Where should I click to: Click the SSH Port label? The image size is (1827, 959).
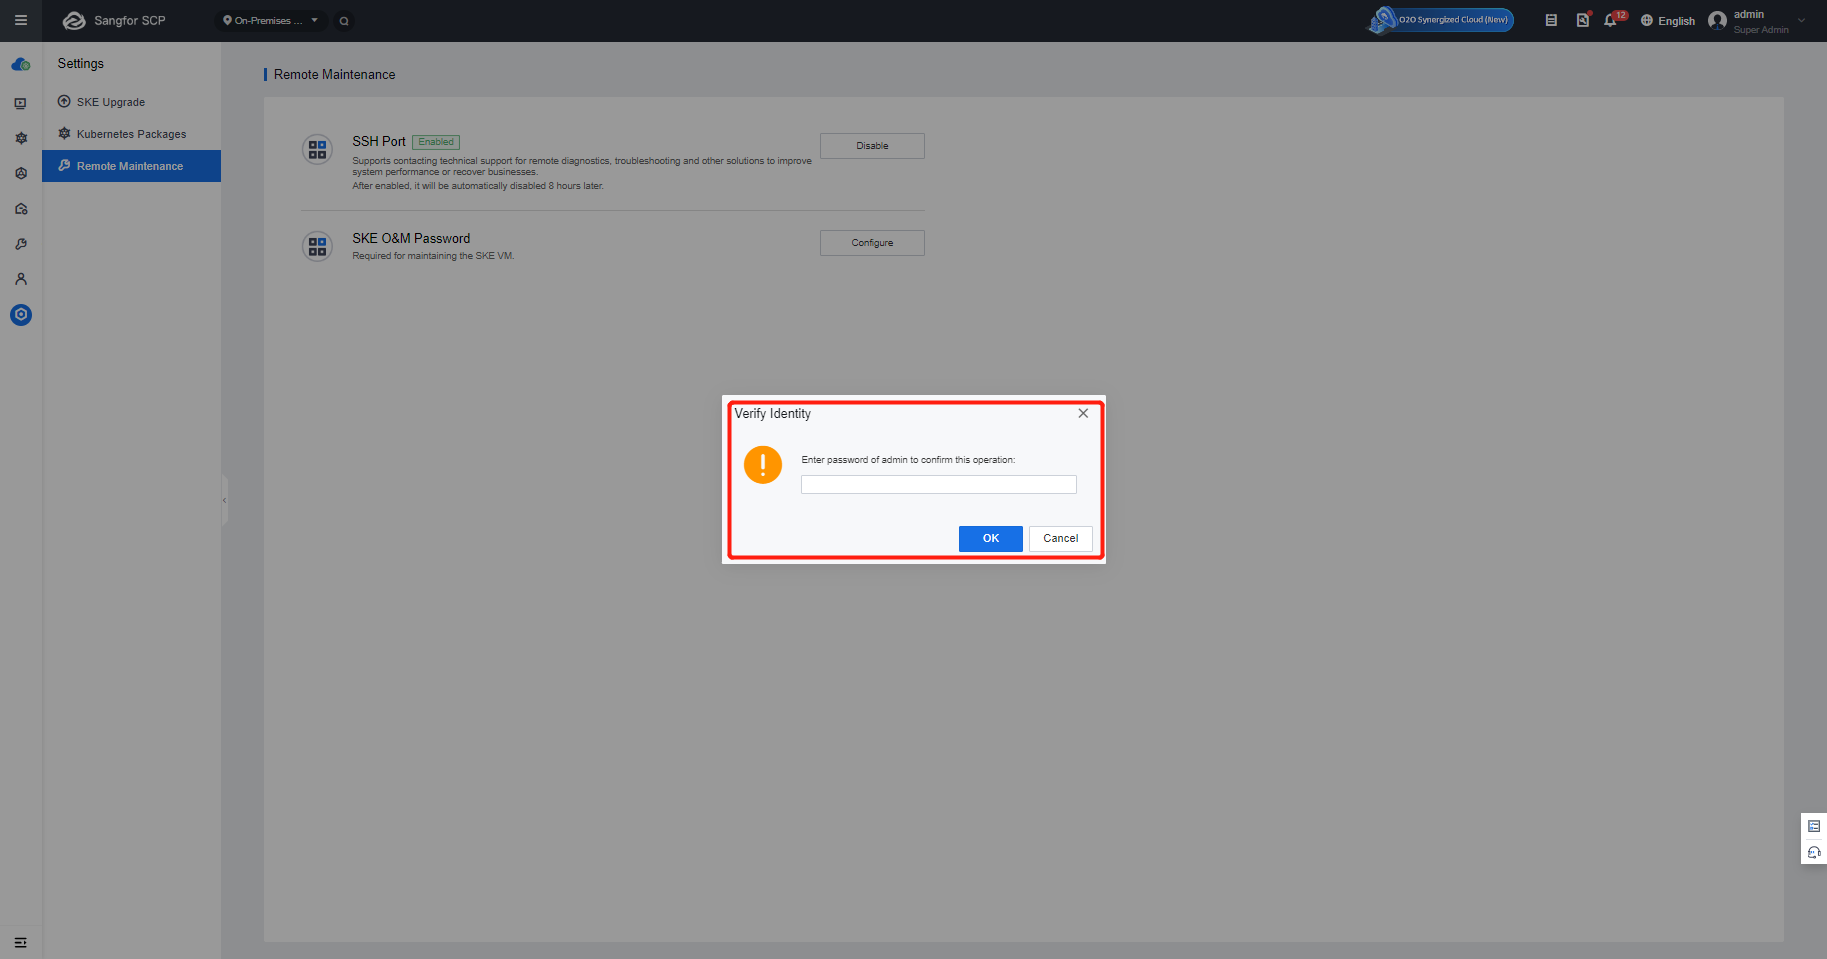[x=379, y=141]
